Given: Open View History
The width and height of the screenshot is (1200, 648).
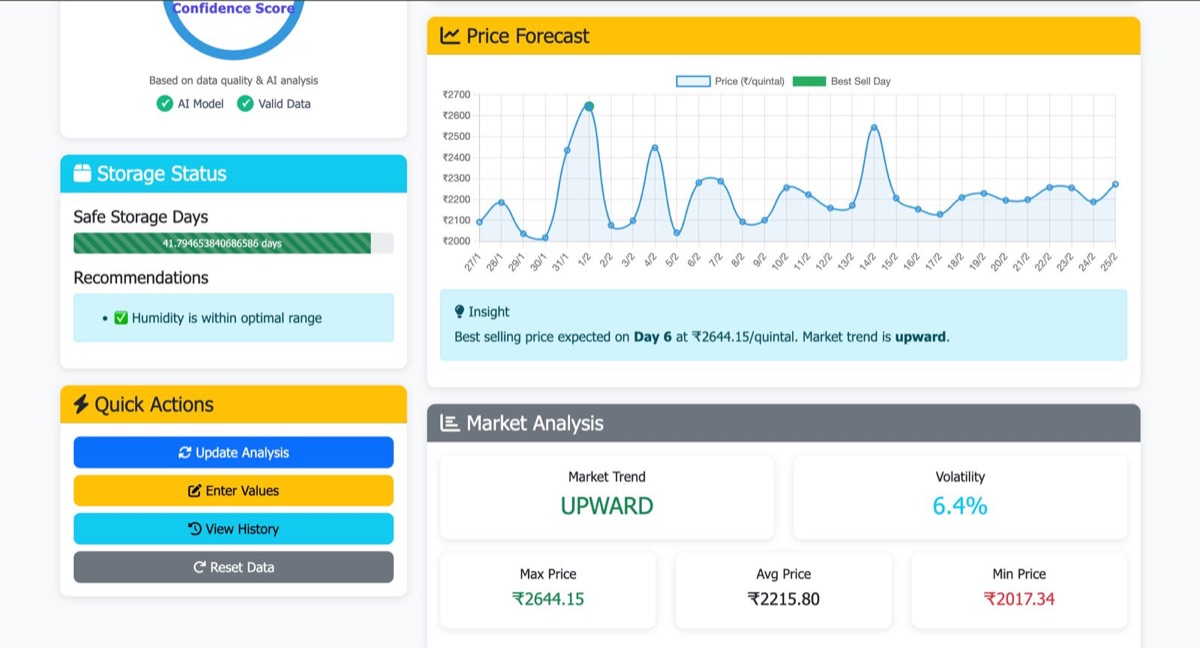Looking at the screenshot, I should (x=233, y=529).
